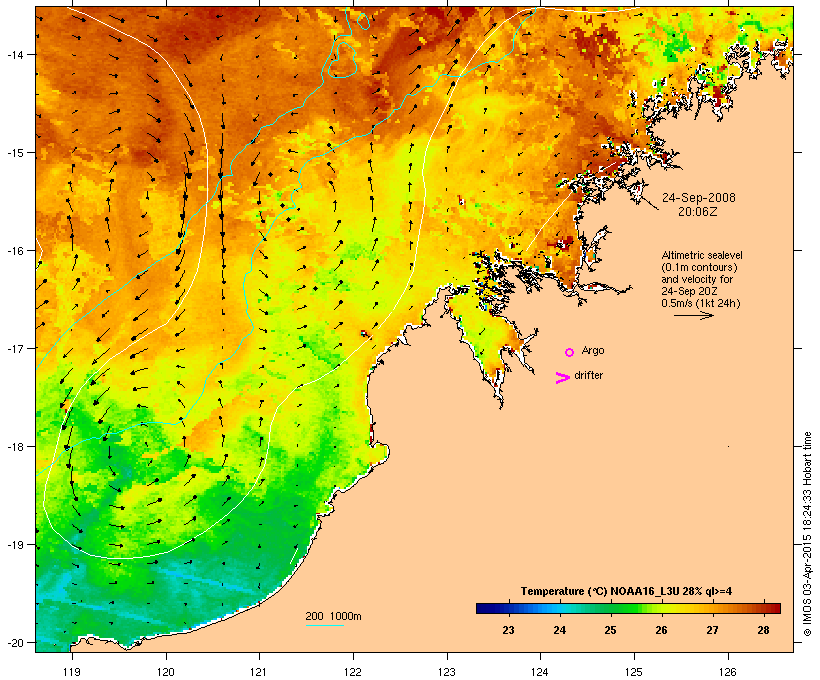This screenshot has width=820, height=680.
Task: Click the '200 1000m' bathymetry label
Action: [x=333, y=616]
